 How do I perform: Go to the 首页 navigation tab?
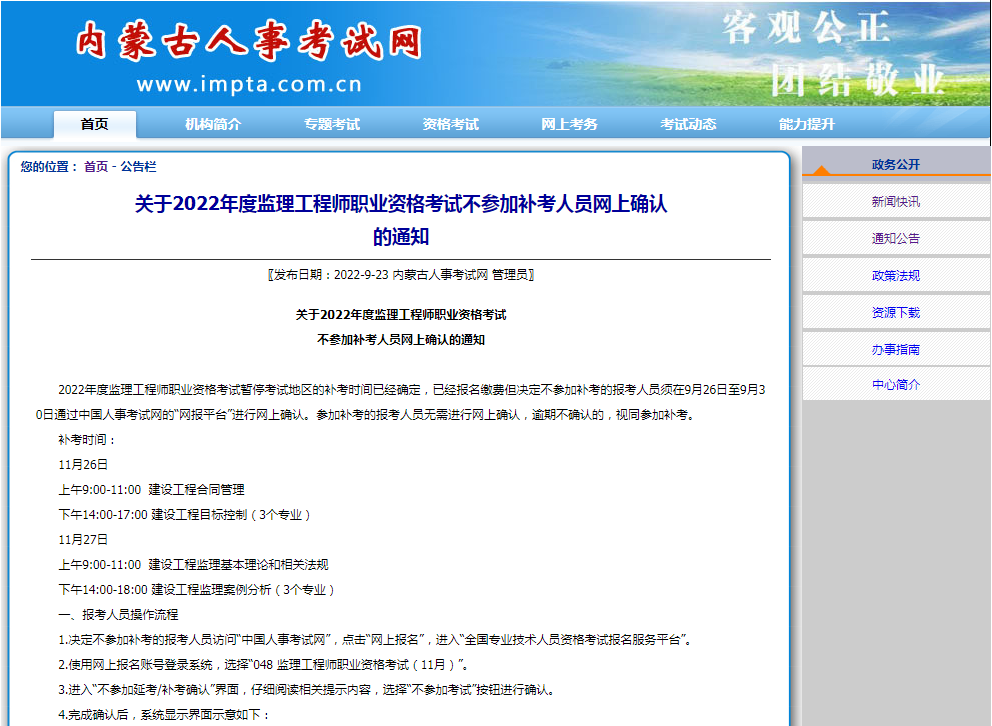pos(95,124)
